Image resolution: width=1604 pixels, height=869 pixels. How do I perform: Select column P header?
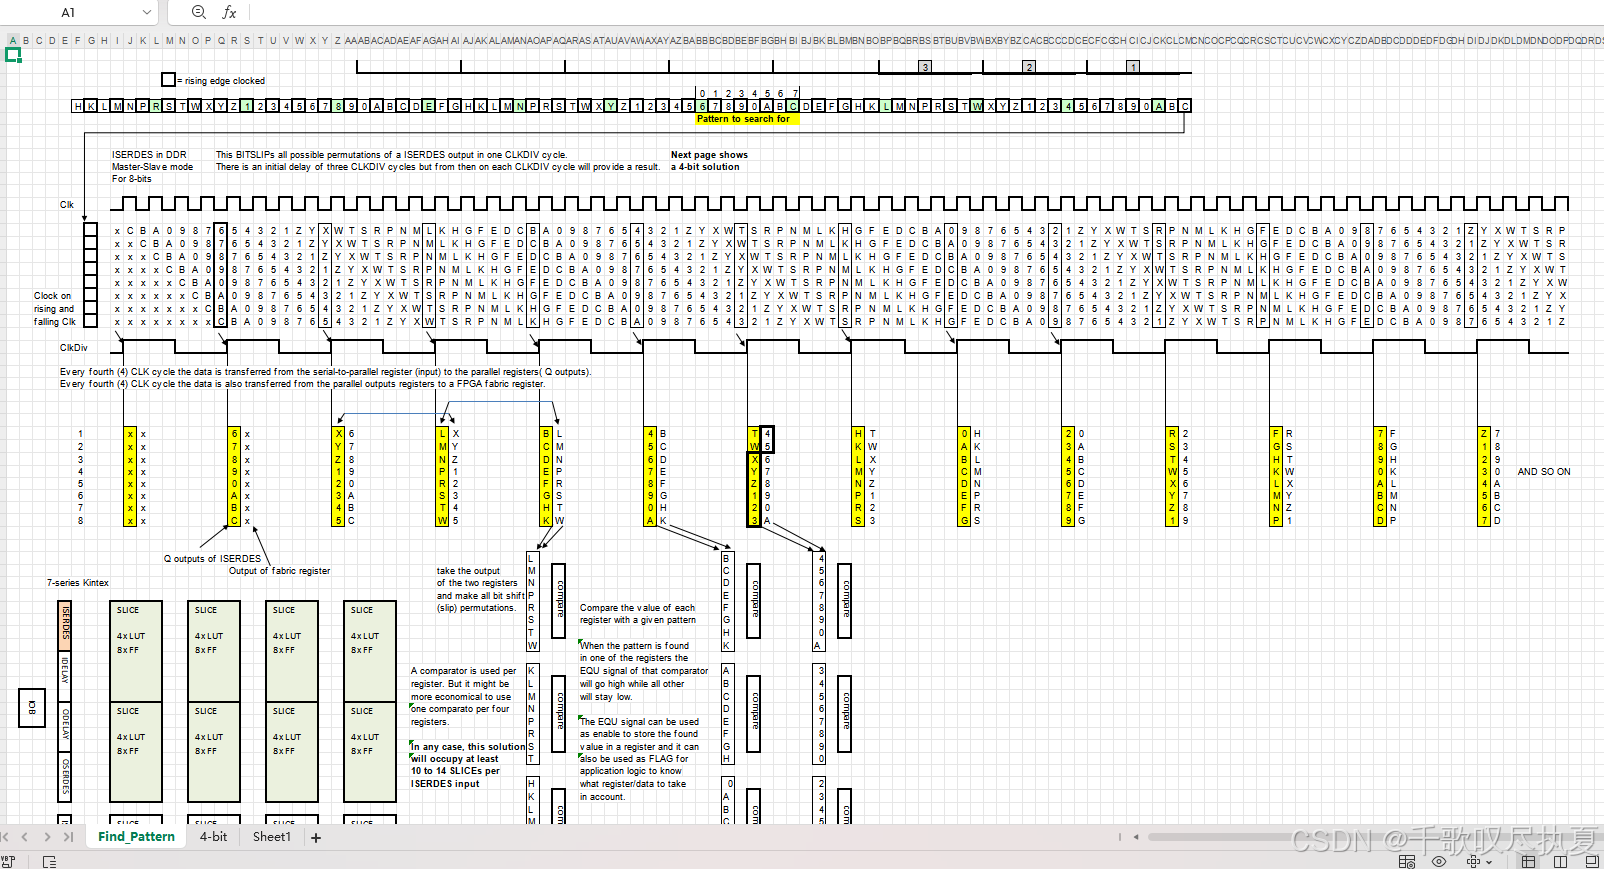[208, 40]
